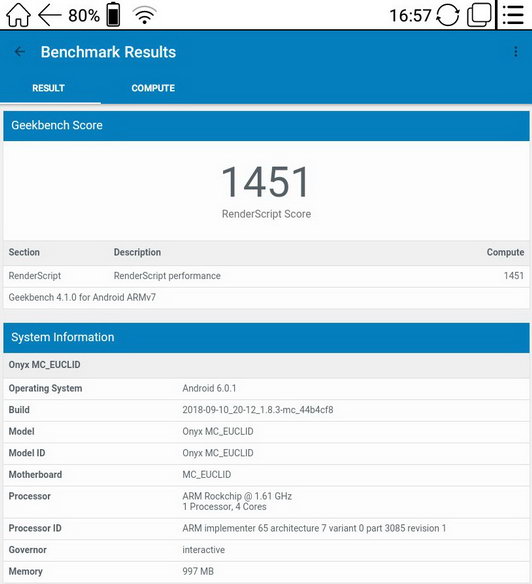532x584 pixels.
Task: Tap Geekbench 4.1.0 for Android ARMv7
Action: click(x=82, y=298)
